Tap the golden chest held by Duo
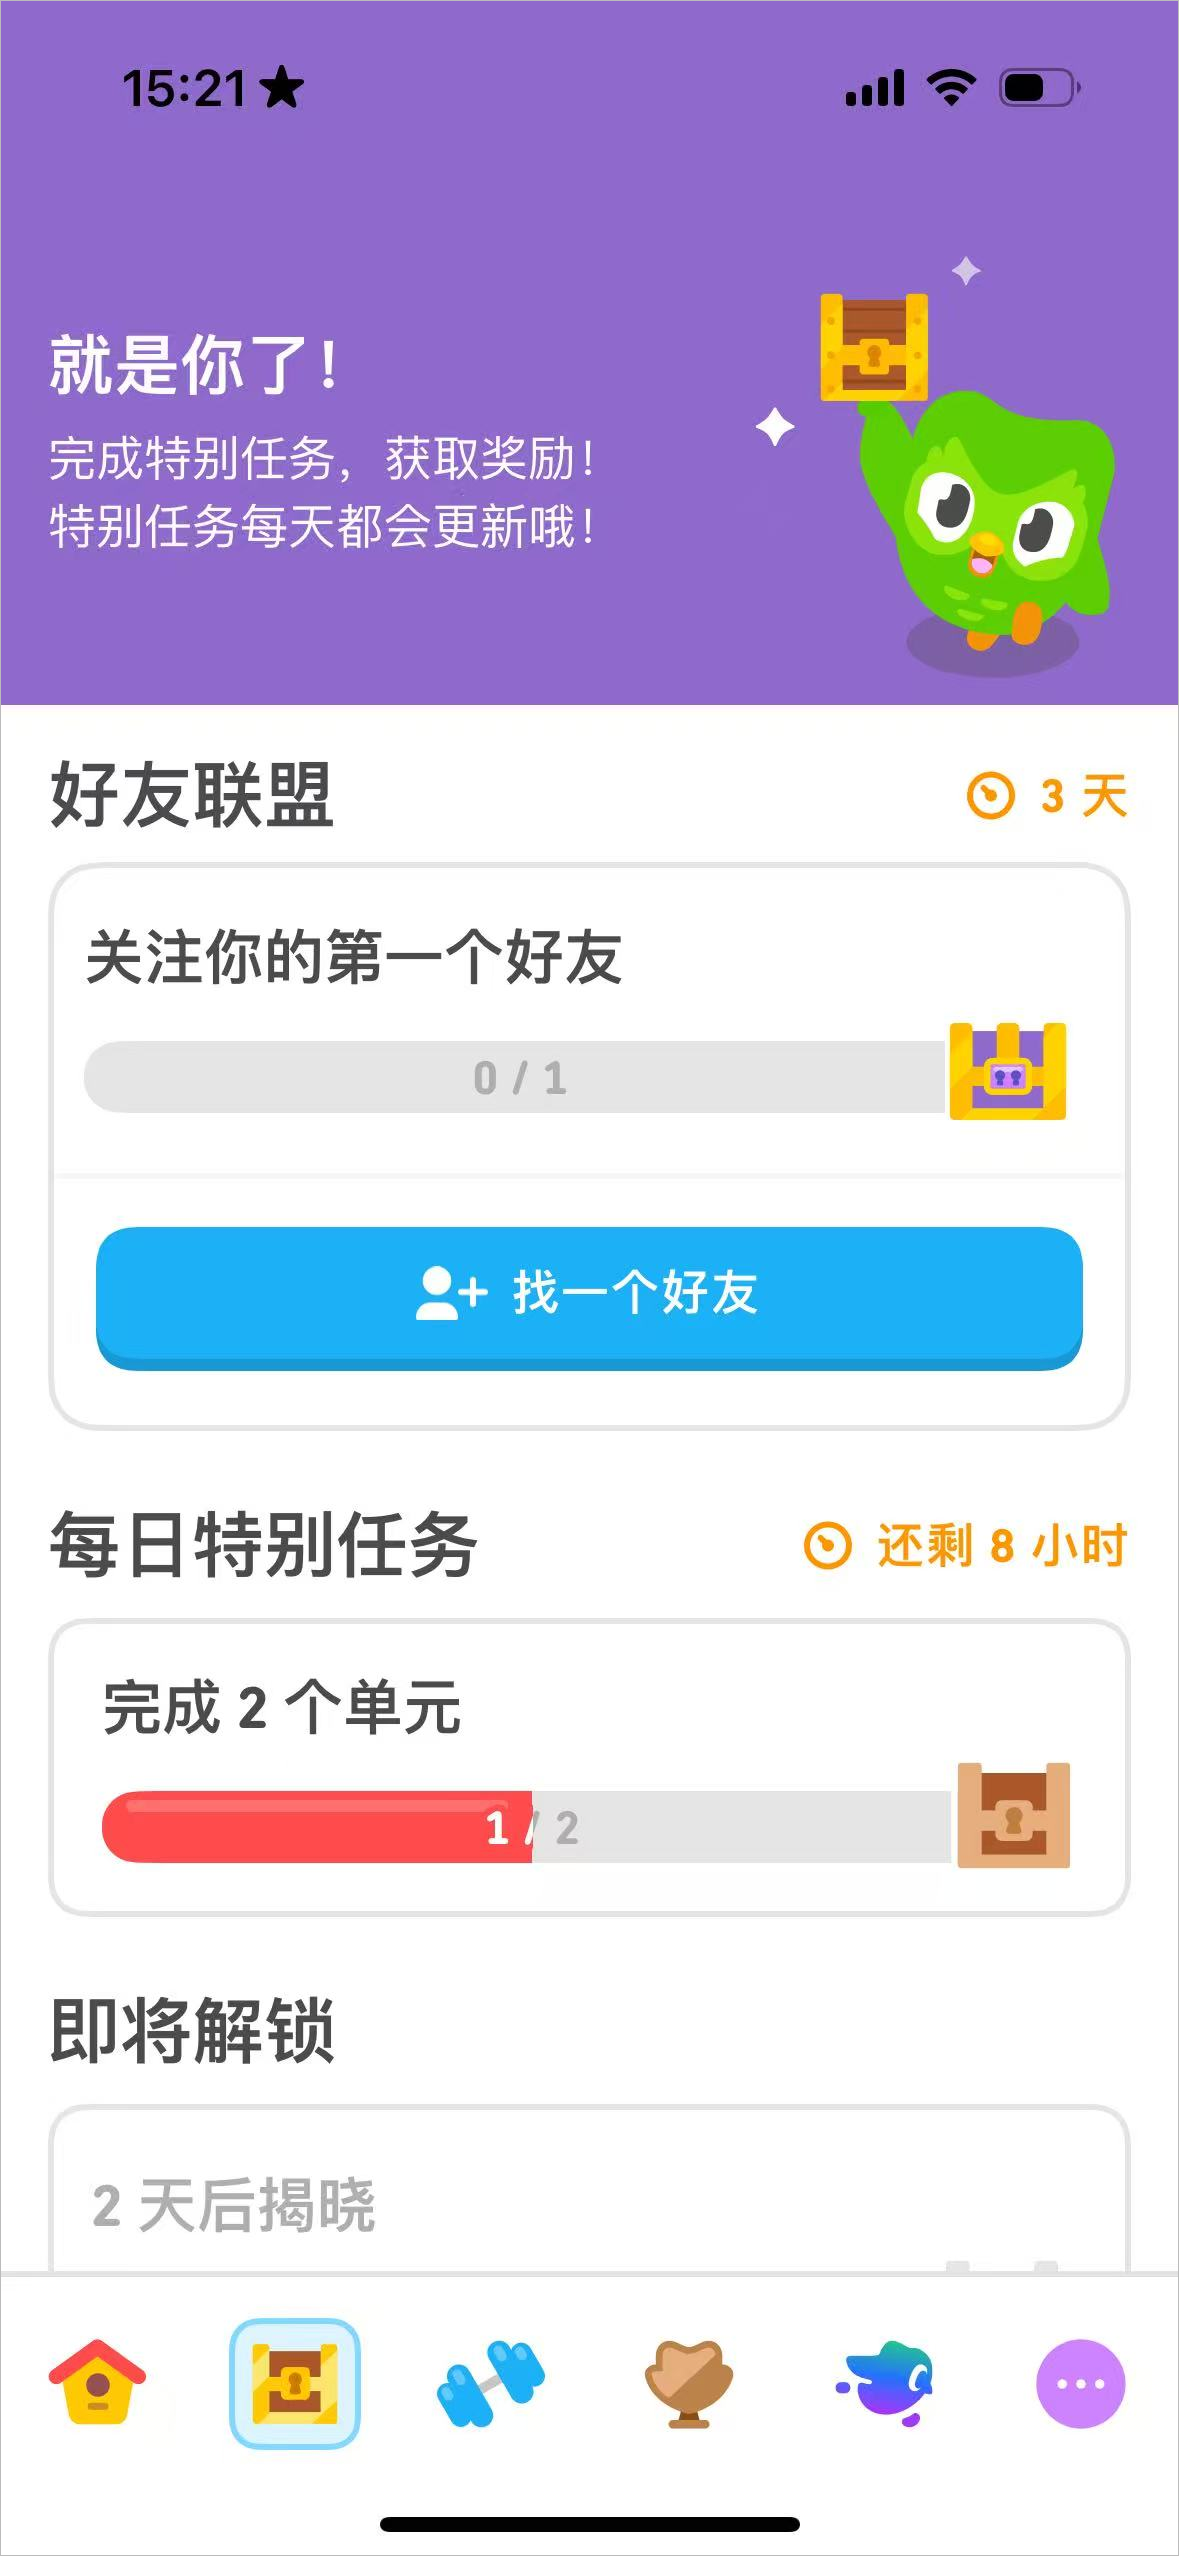Image resolution: width=1179 pixels, height=2556 pixels. (874, 347)
